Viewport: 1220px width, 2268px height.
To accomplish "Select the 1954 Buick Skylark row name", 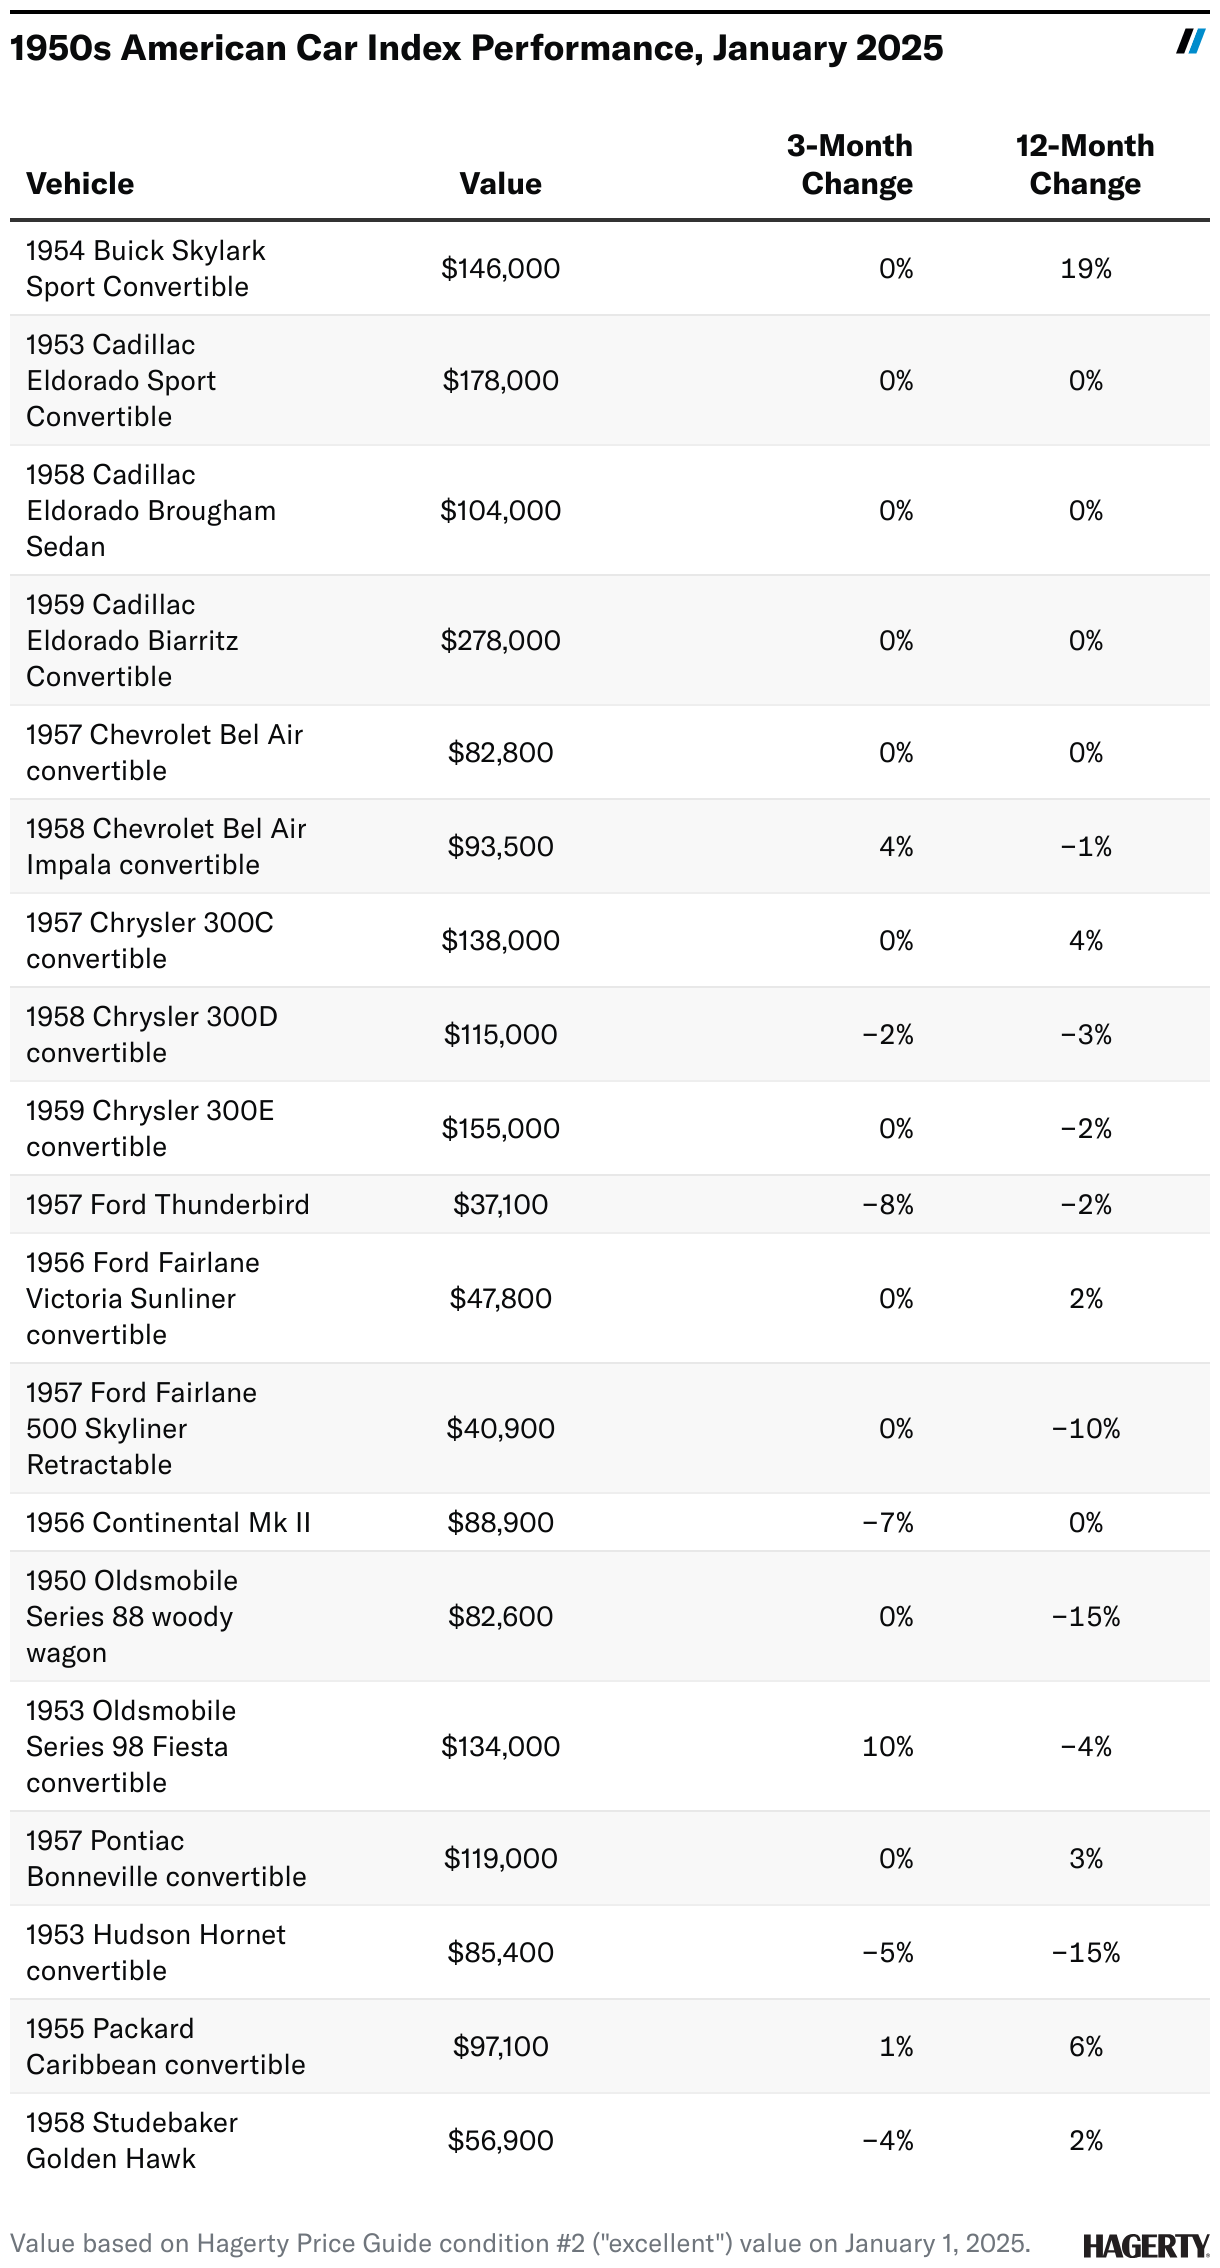I will (146, 268).
